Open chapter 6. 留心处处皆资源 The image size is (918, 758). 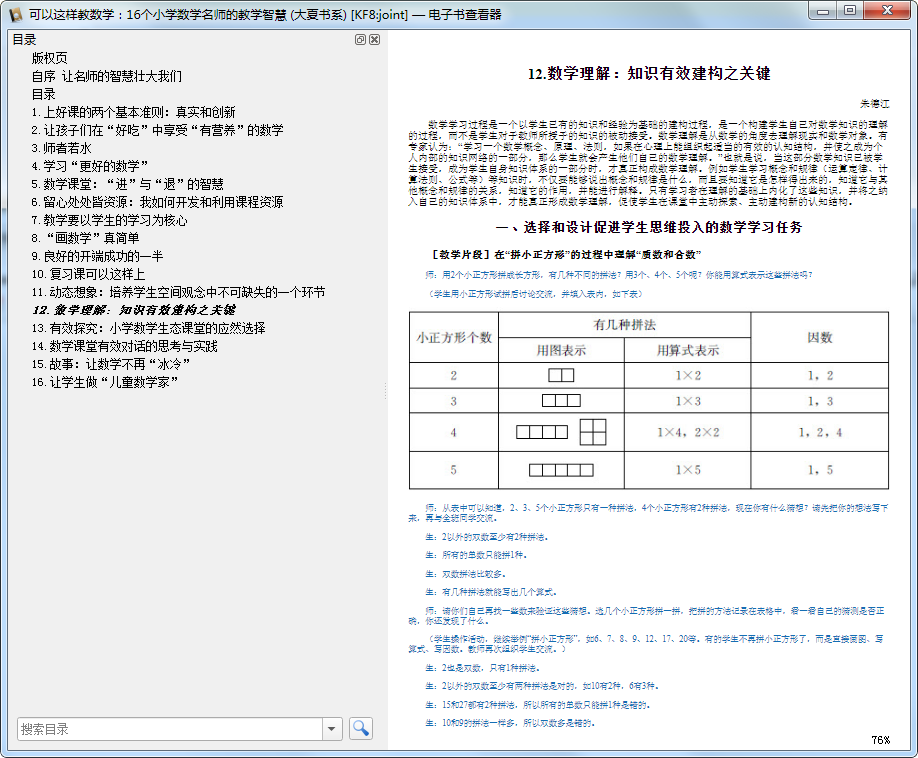point(157,202)
